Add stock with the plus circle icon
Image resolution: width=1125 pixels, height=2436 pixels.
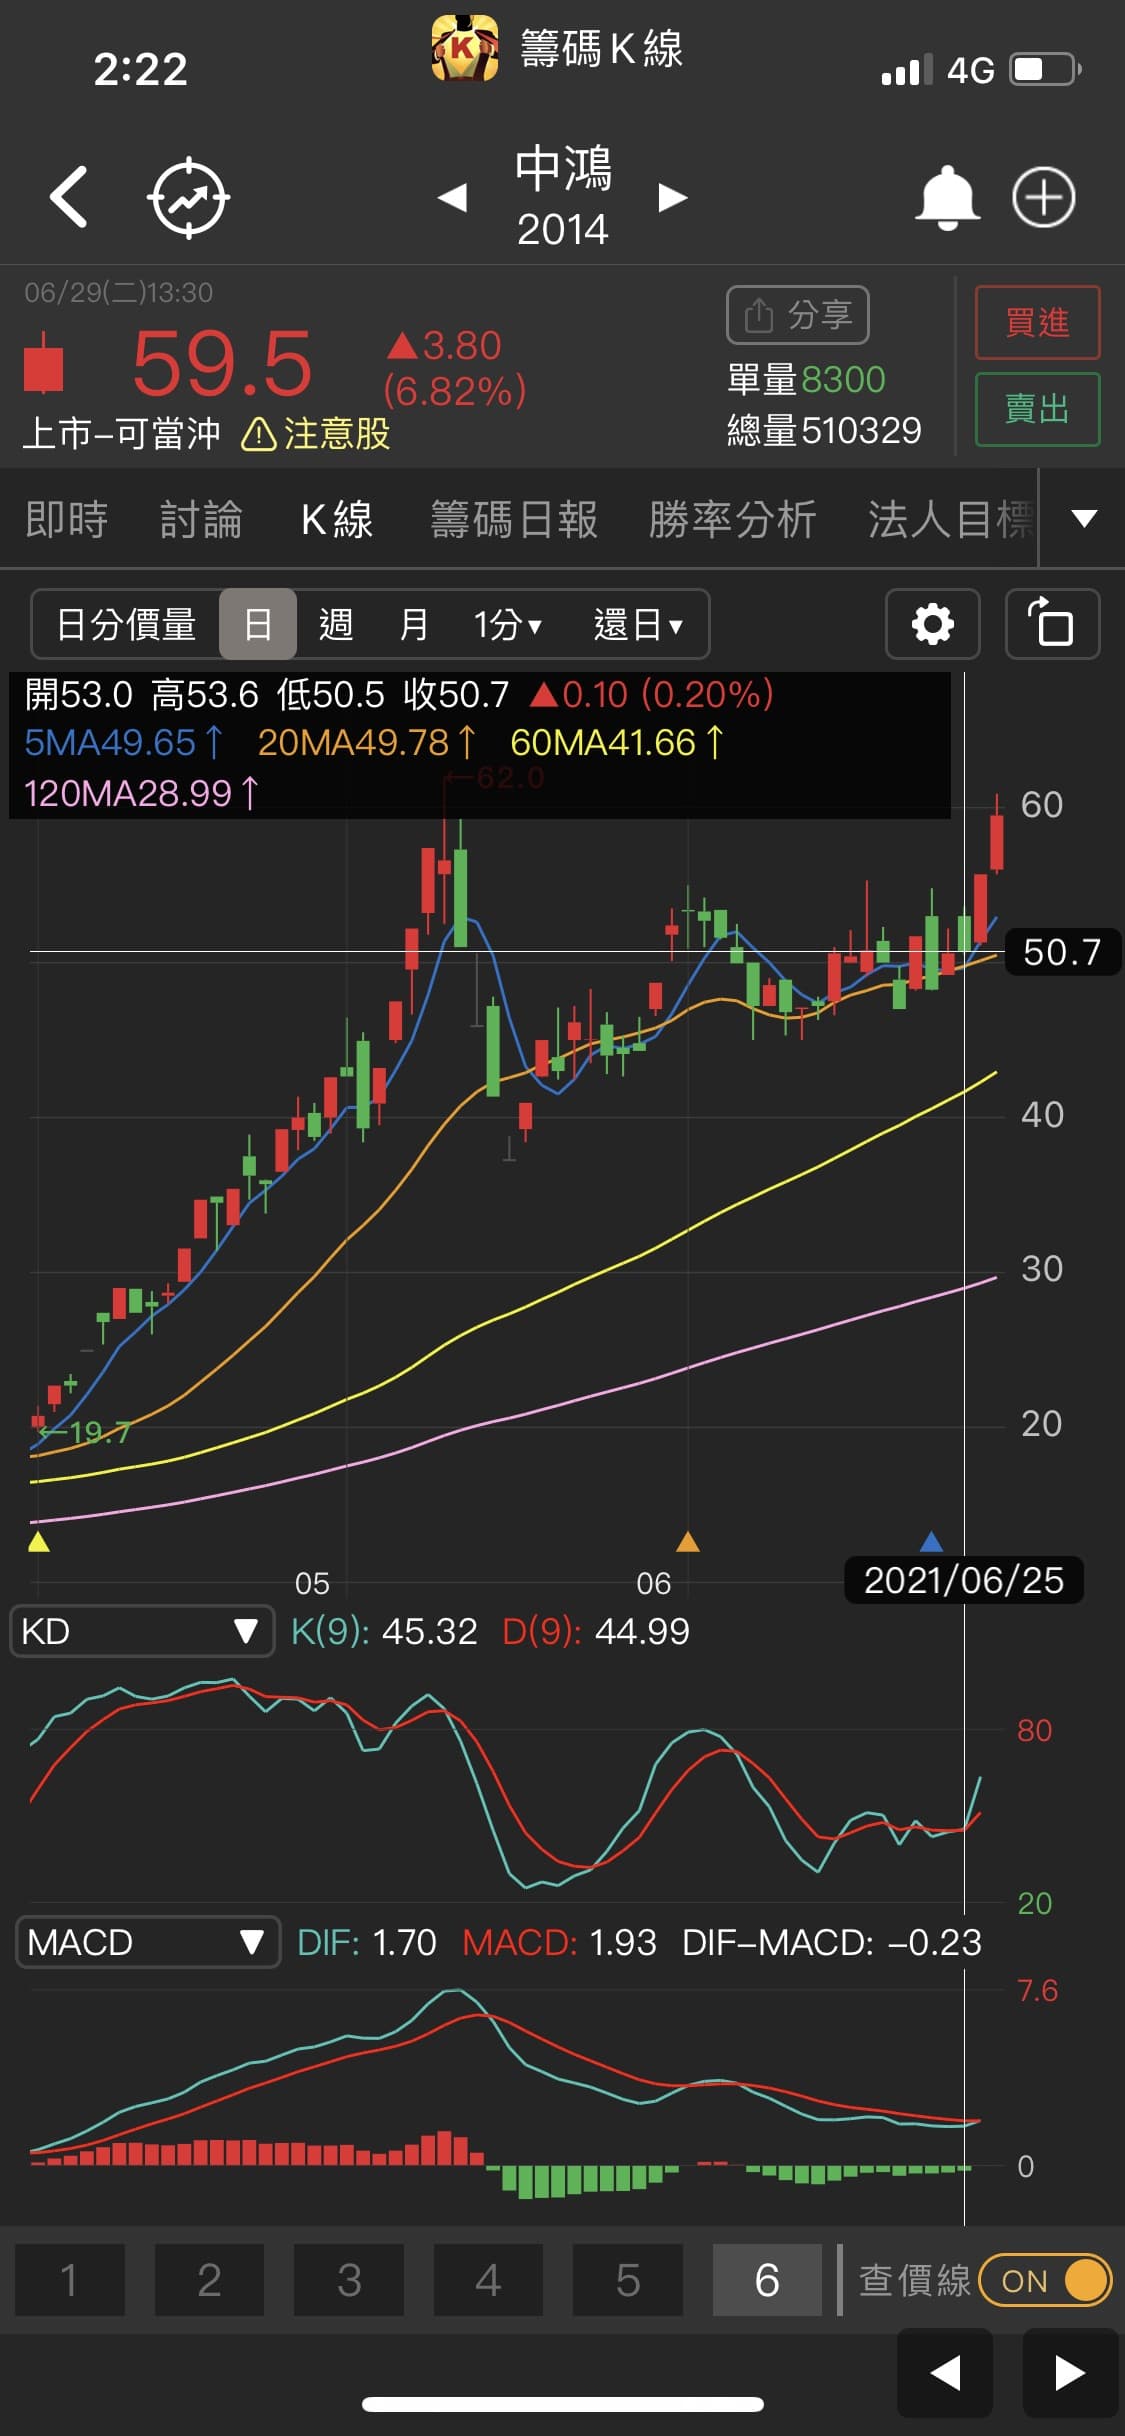[x=1043, y=197]
